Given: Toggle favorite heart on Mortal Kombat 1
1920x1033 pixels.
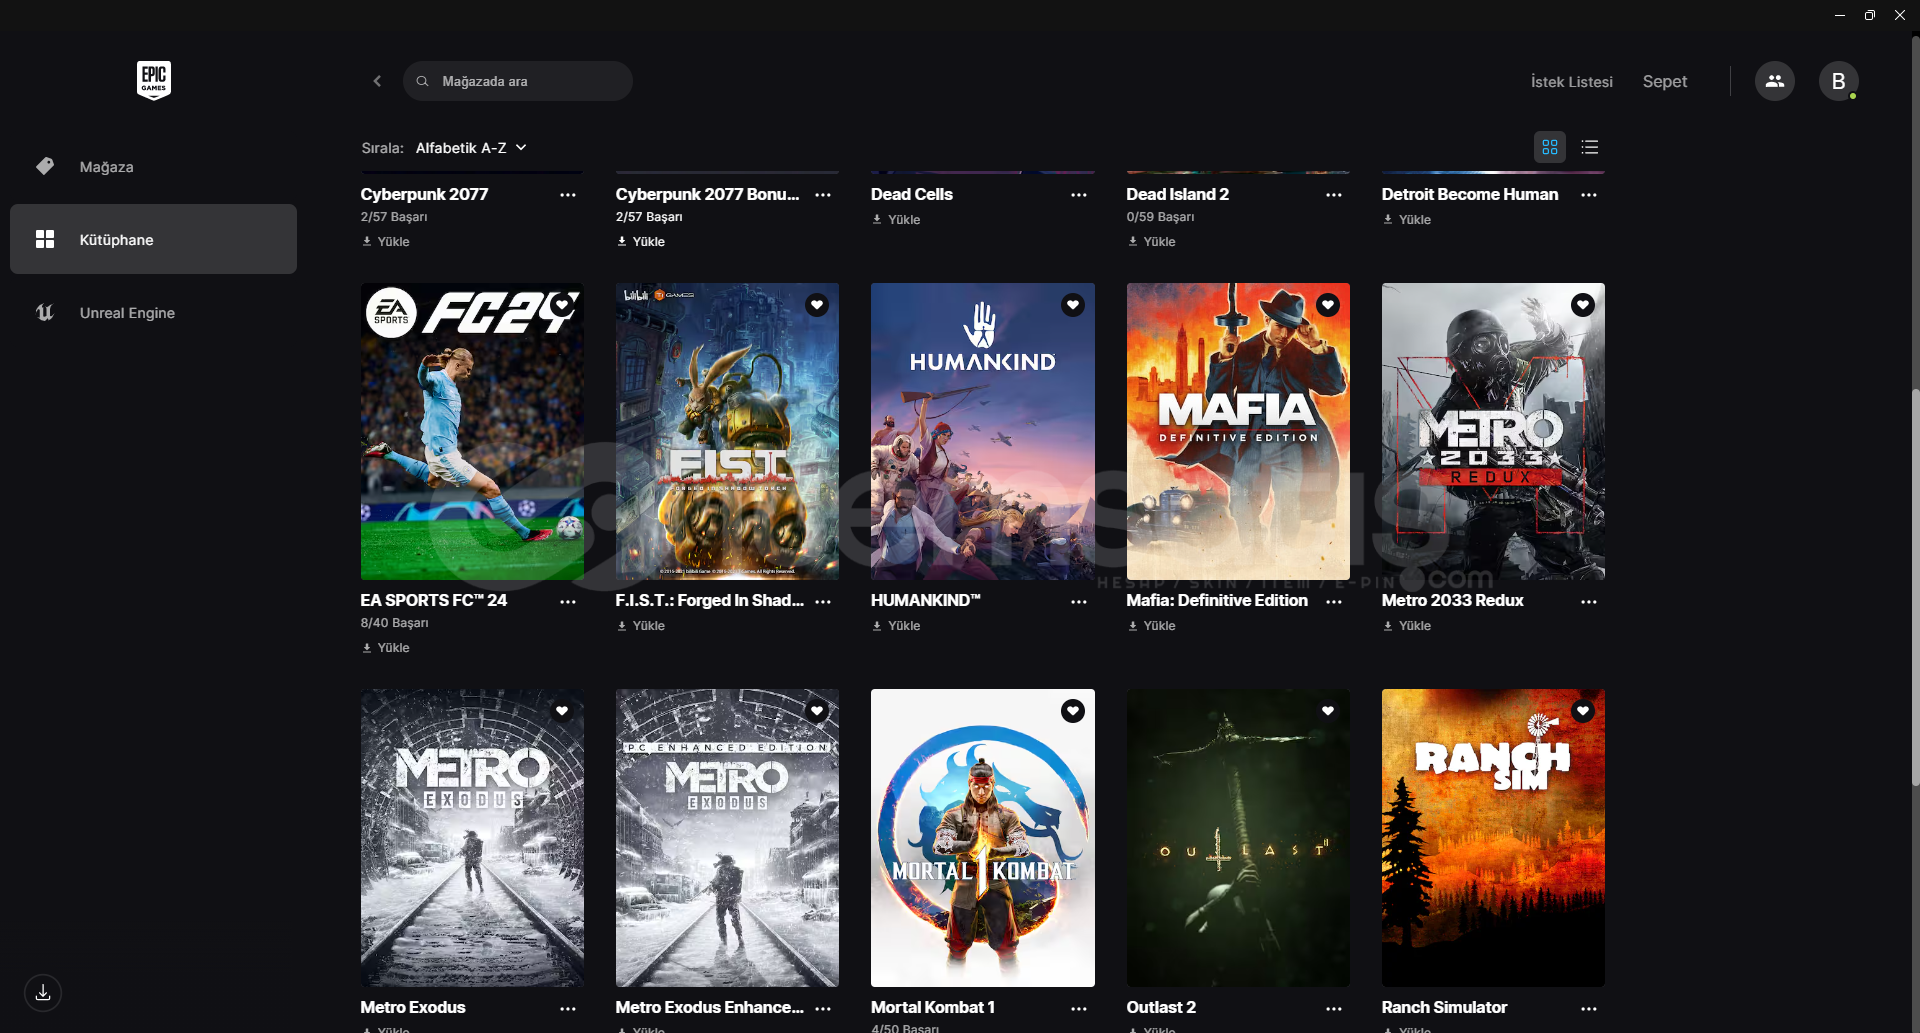Looking at the screenshot, I should [1073, 711].
